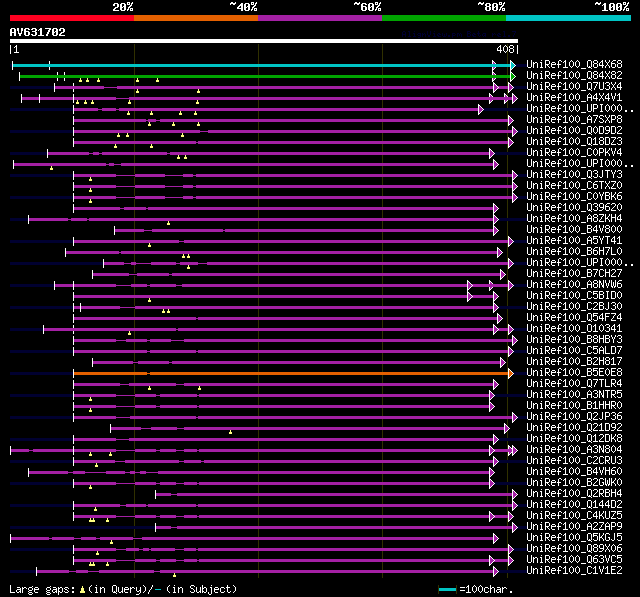Select the UniRef100_Q54FZ4 label
The image size is (640, 597).
click(x=574, y=318)
